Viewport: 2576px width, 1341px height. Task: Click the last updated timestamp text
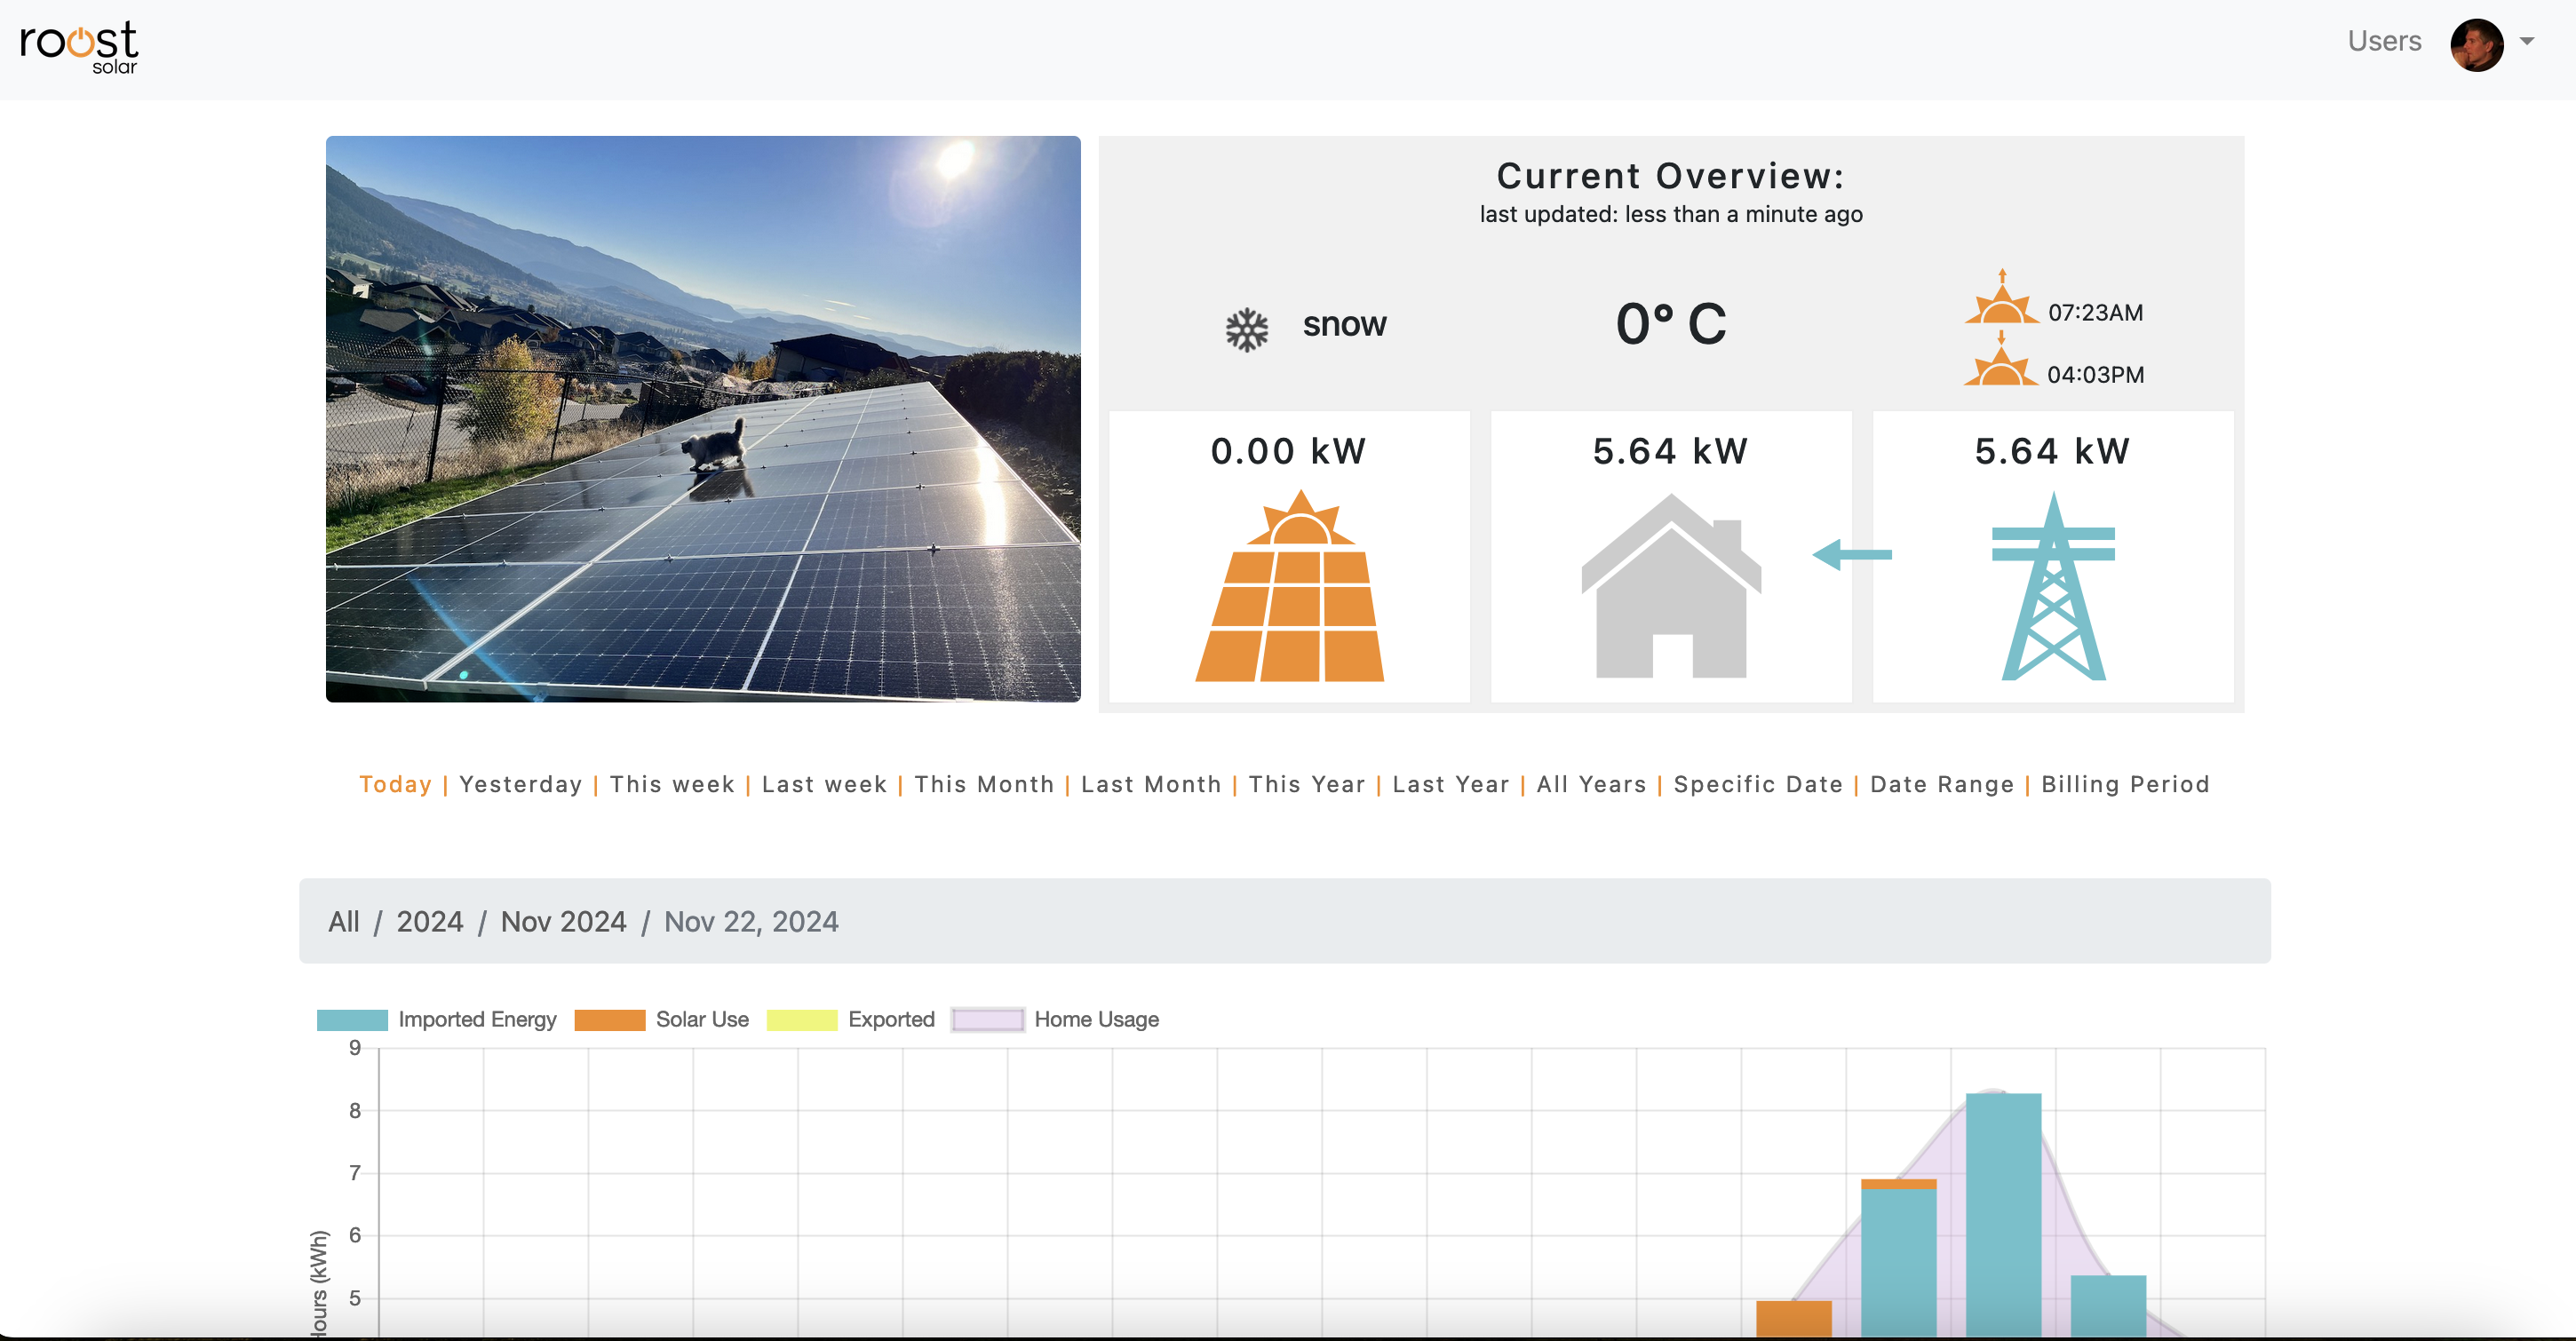pyautogui.click(x=1671, y=214)
